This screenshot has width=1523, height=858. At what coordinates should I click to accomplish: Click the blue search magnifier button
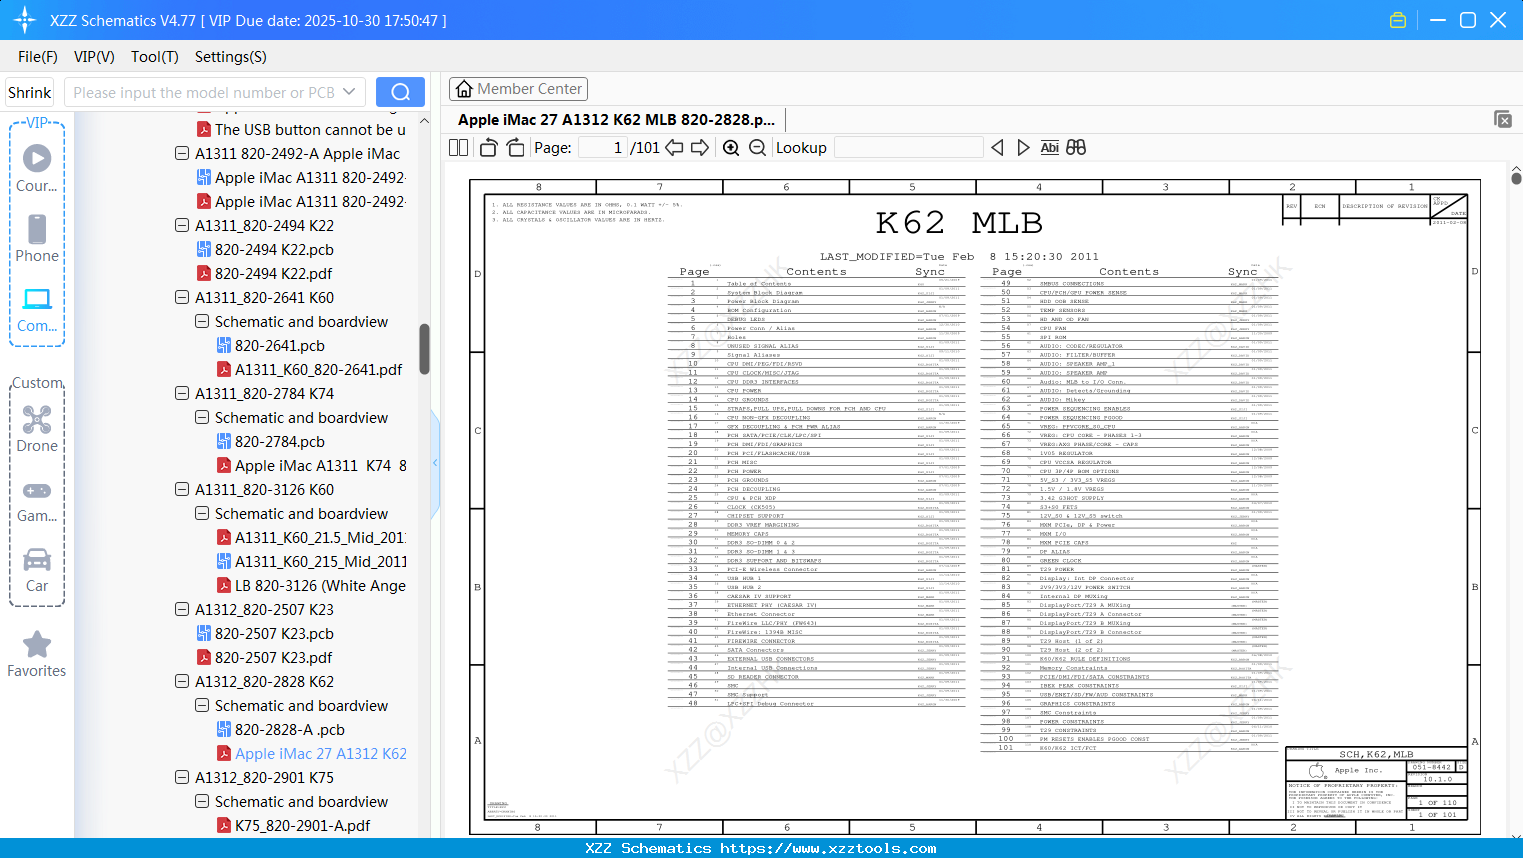[x=400, y=92]
